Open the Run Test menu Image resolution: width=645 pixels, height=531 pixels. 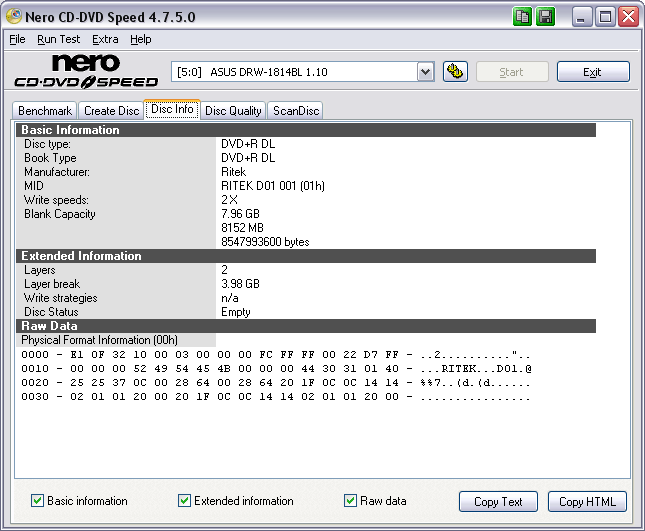click(58, 39)
